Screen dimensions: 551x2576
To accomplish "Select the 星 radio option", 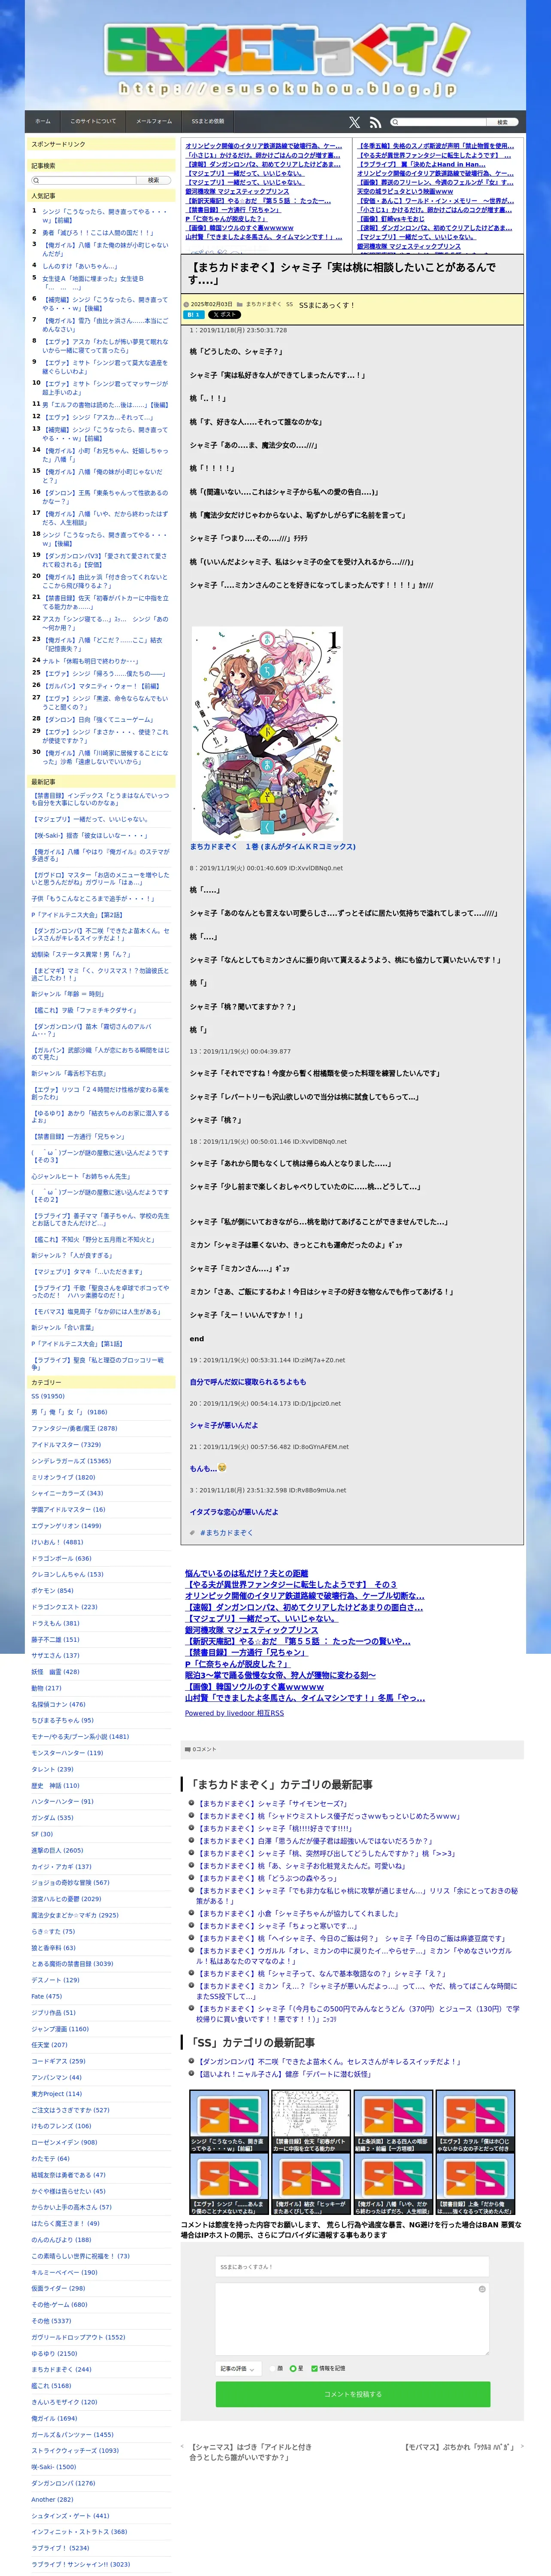I will point(293,2368).
